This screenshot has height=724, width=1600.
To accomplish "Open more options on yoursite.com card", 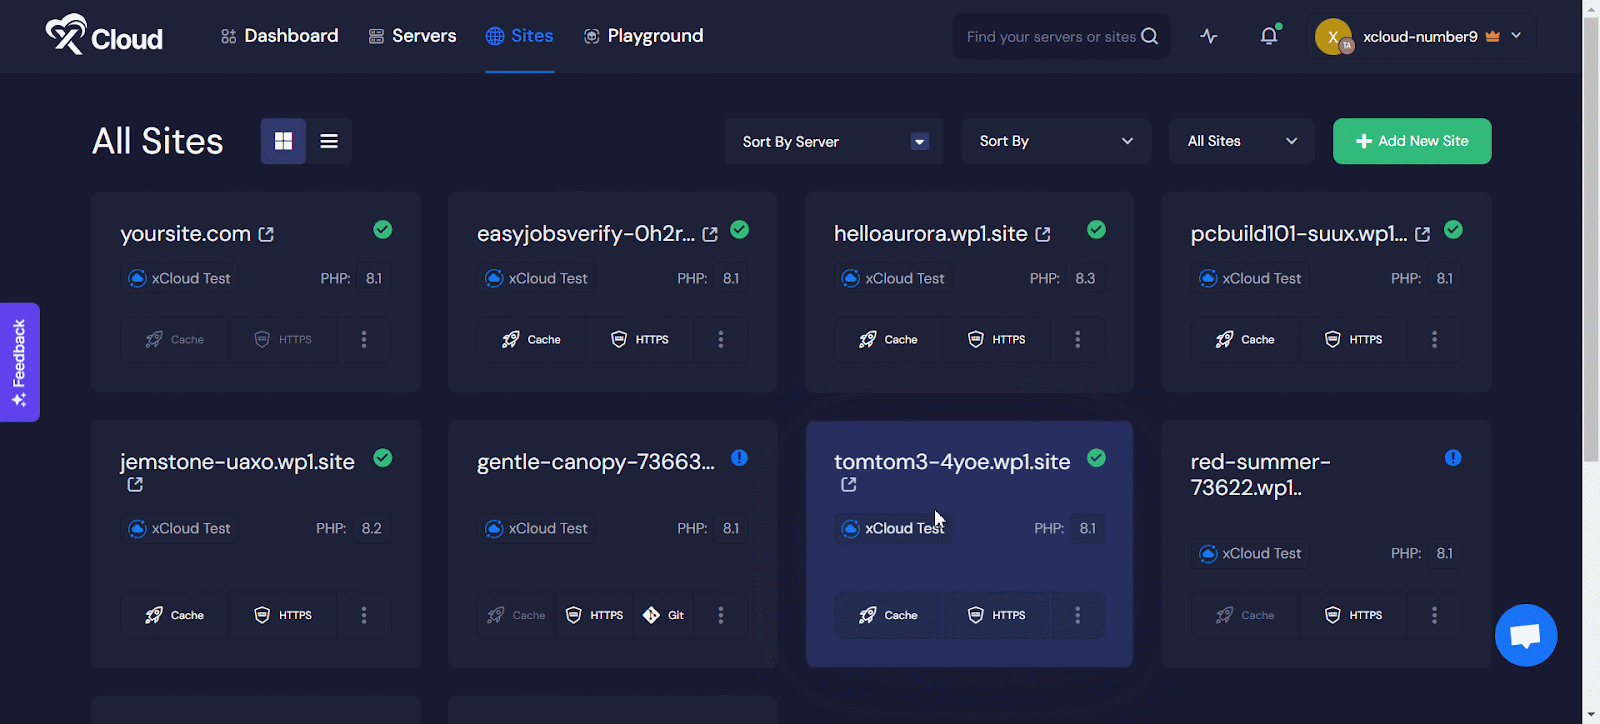I will pos(364,340).
